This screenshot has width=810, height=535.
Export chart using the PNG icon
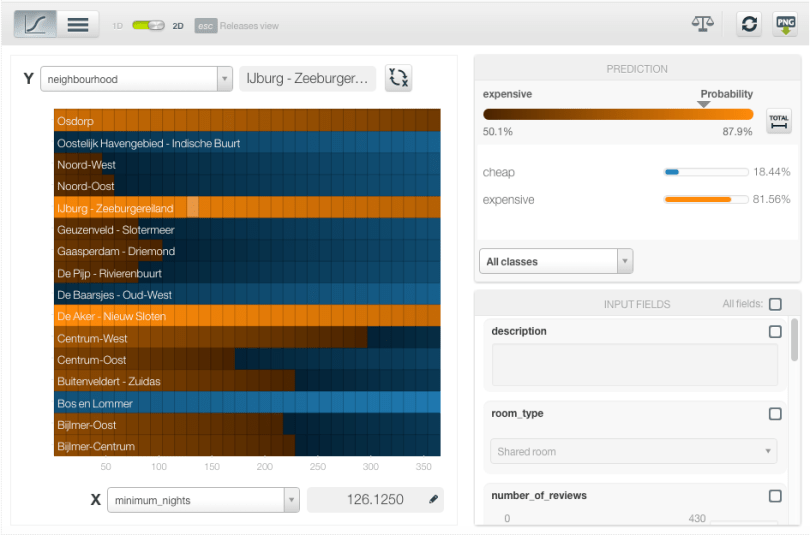coord(785,25)
